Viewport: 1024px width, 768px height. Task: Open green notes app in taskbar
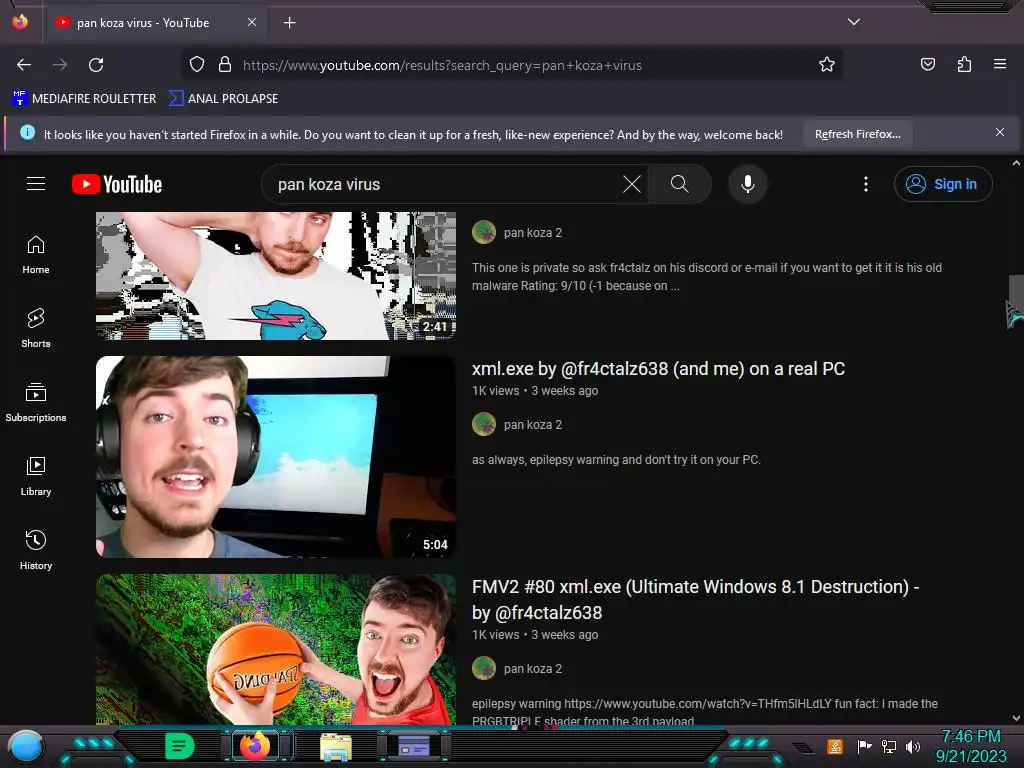click(x=179, y=746)
